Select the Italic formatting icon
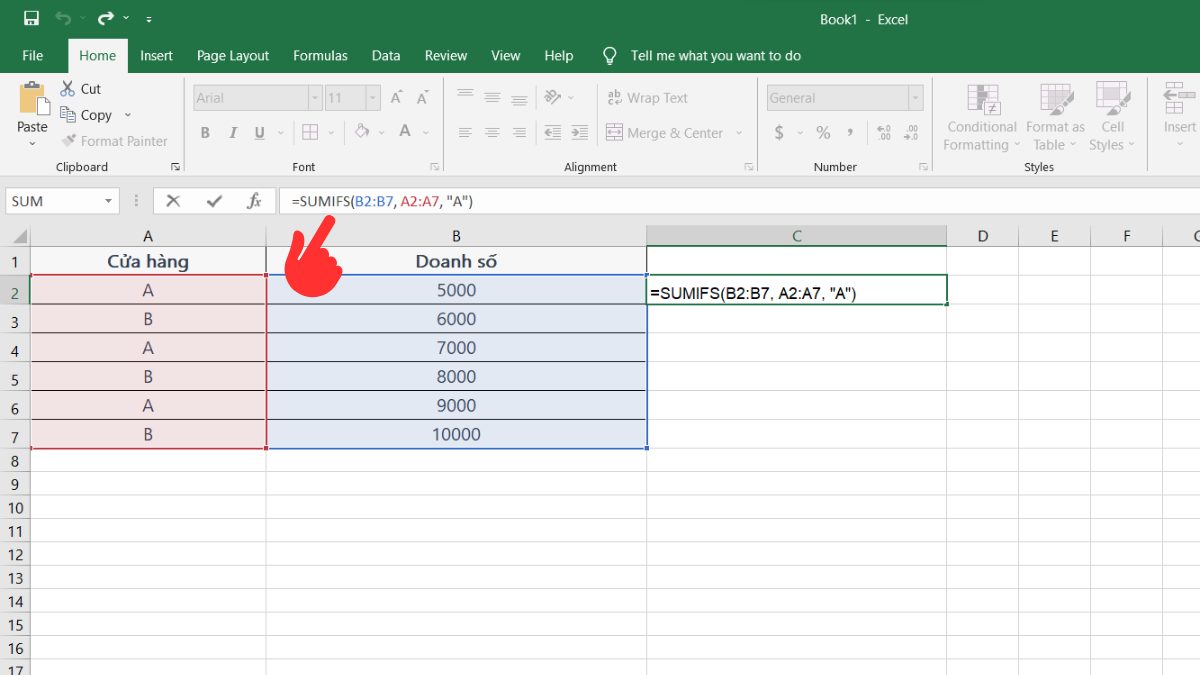Screen dimensions: 1200x675 pos(233,133)
